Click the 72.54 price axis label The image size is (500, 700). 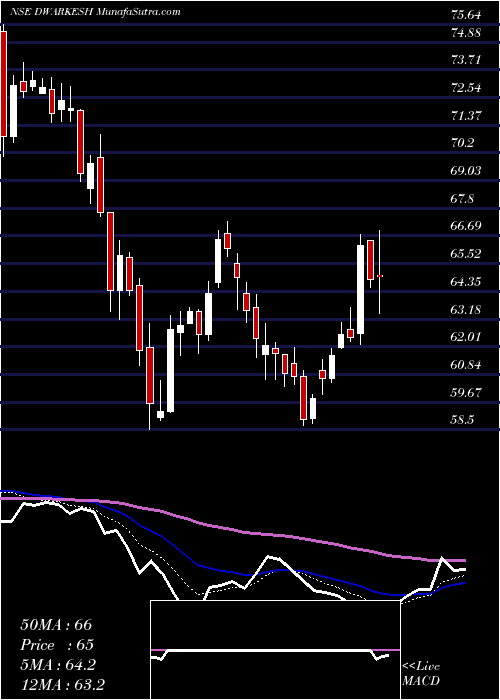click(466, 88)
